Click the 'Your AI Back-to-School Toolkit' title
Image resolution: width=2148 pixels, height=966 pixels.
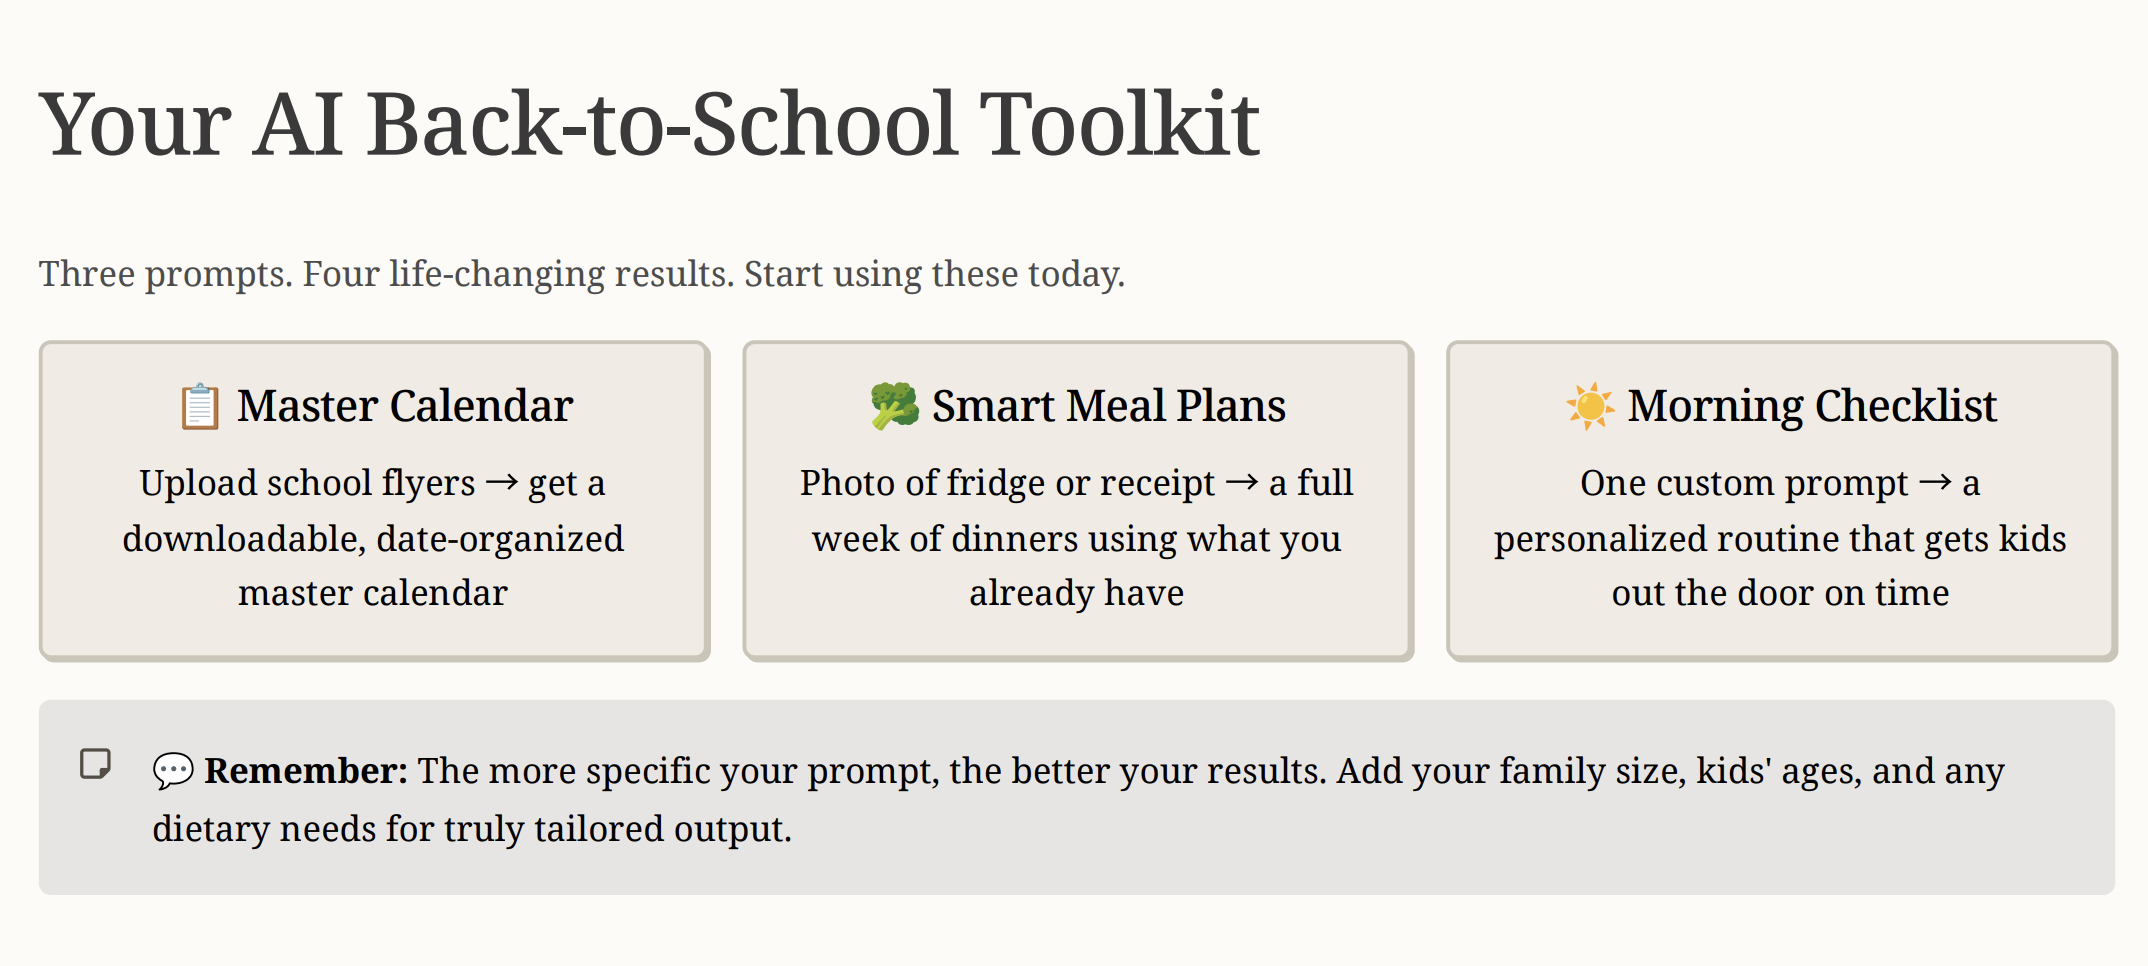649,125
